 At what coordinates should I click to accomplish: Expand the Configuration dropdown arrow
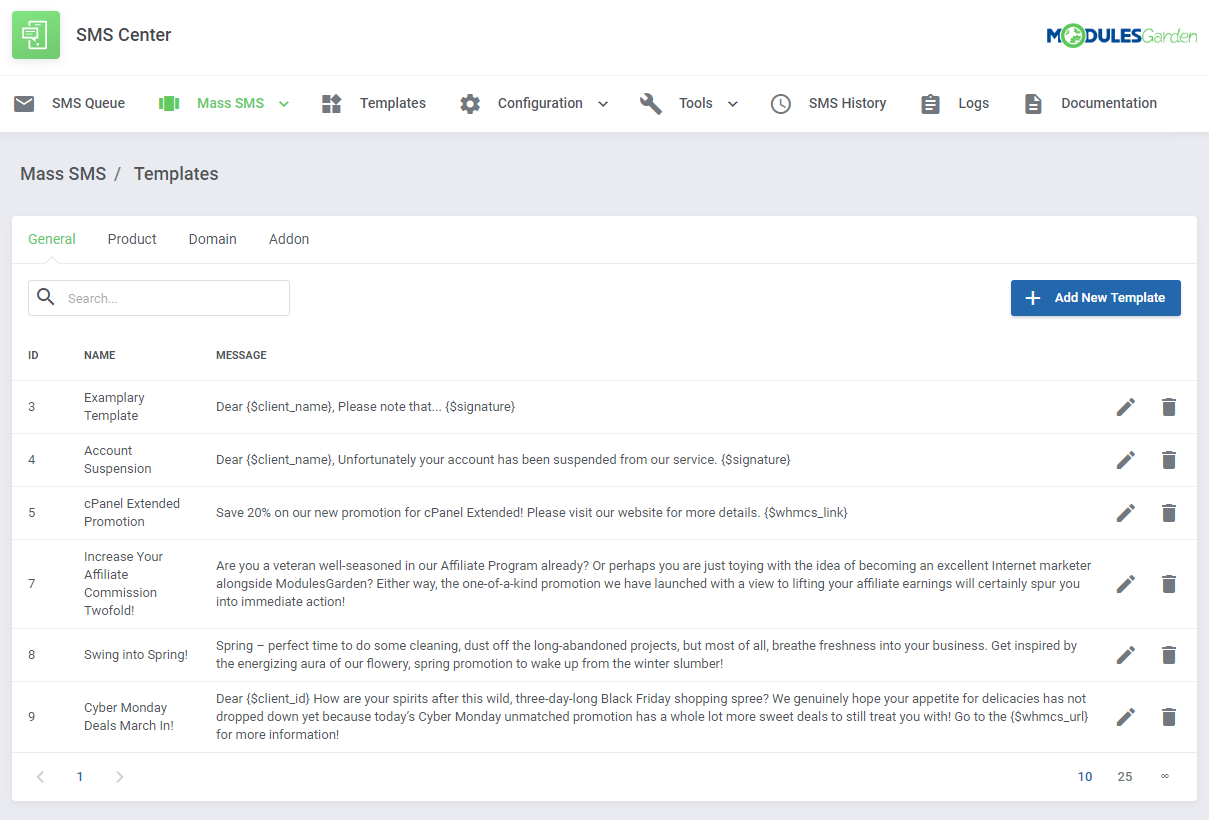pos(603,103)
